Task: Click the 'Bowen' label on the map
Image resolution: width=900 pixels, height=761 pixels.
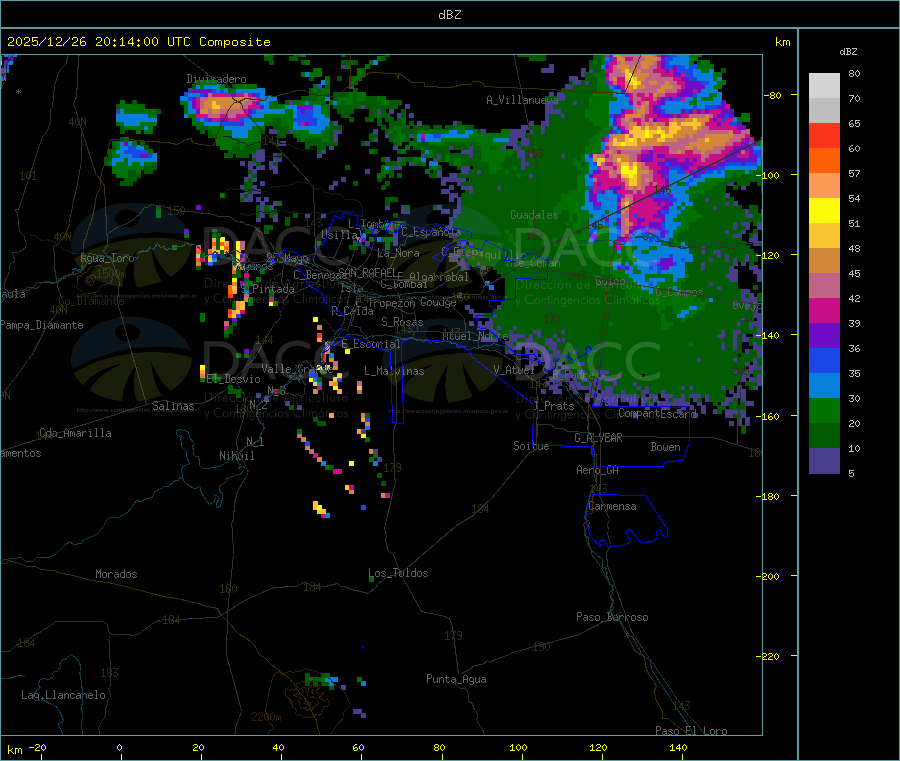Action: (x=665, y=447)
